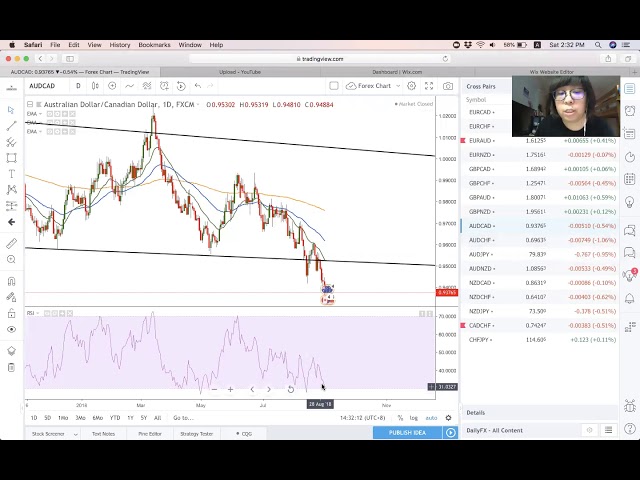Open the candlestick chart style selector

click(x=96, y=86)
